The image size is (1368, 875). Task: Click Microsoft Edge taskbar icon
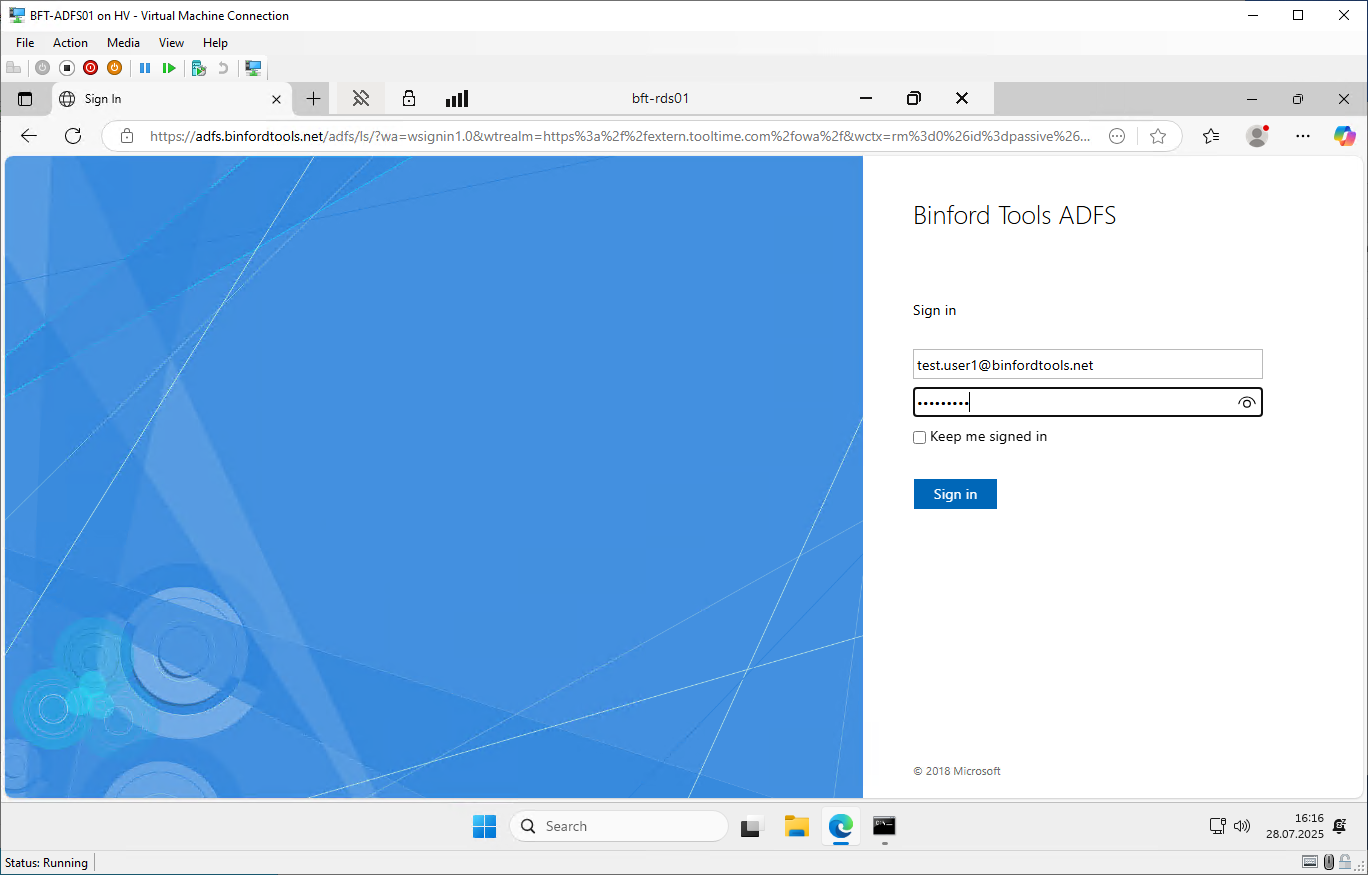tap(841, 826)
